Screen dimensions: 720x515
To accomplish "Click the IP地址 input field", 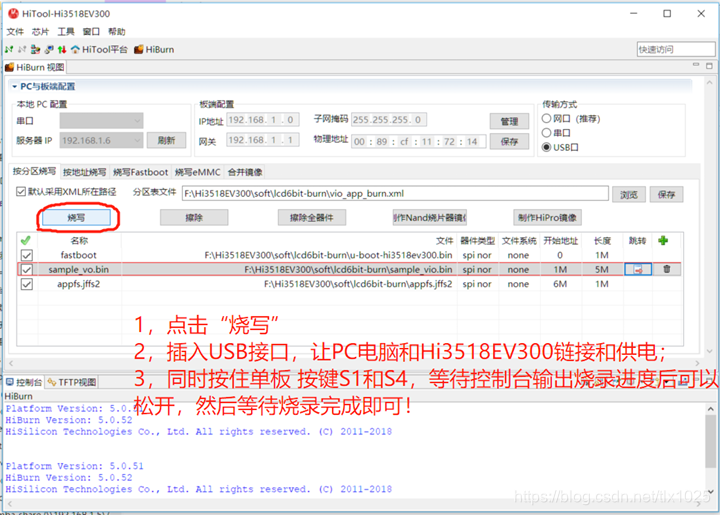I will point(263,120).
